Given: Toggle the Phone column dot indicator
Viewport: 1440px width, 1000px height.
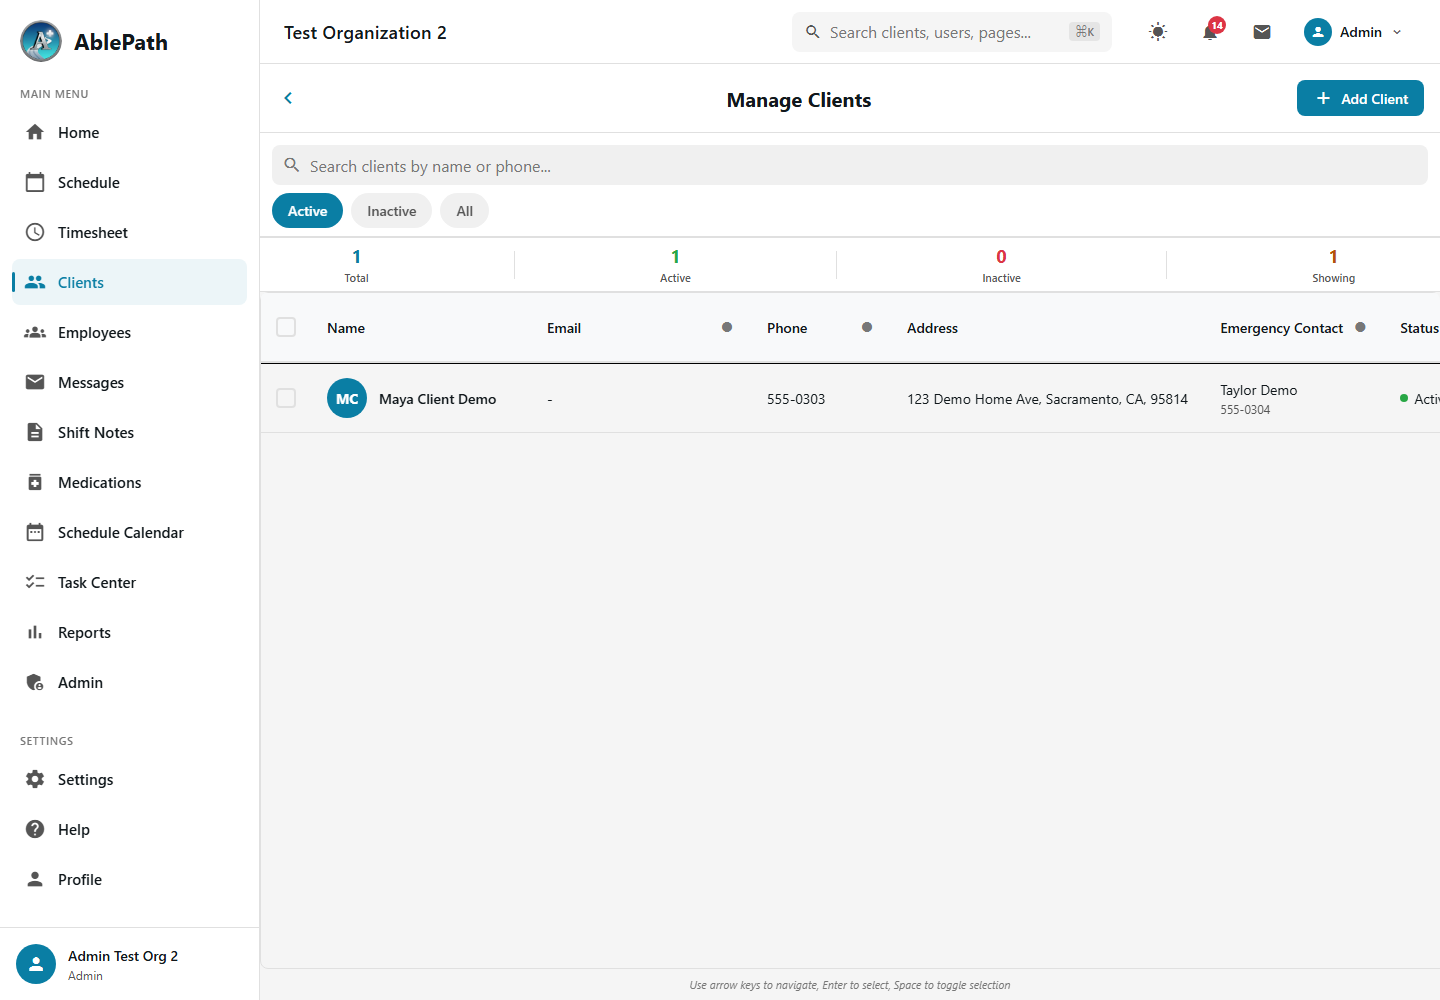Looking at the screenshot, I should tap(867, 327).
